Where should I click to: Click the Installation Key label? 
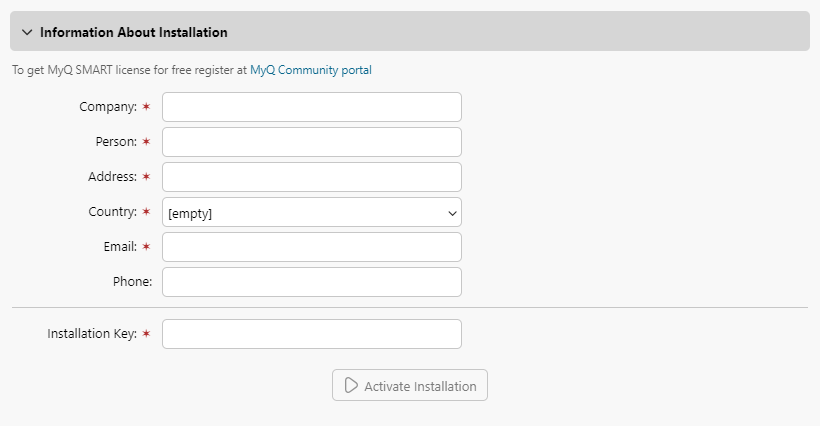coord(92,333)
